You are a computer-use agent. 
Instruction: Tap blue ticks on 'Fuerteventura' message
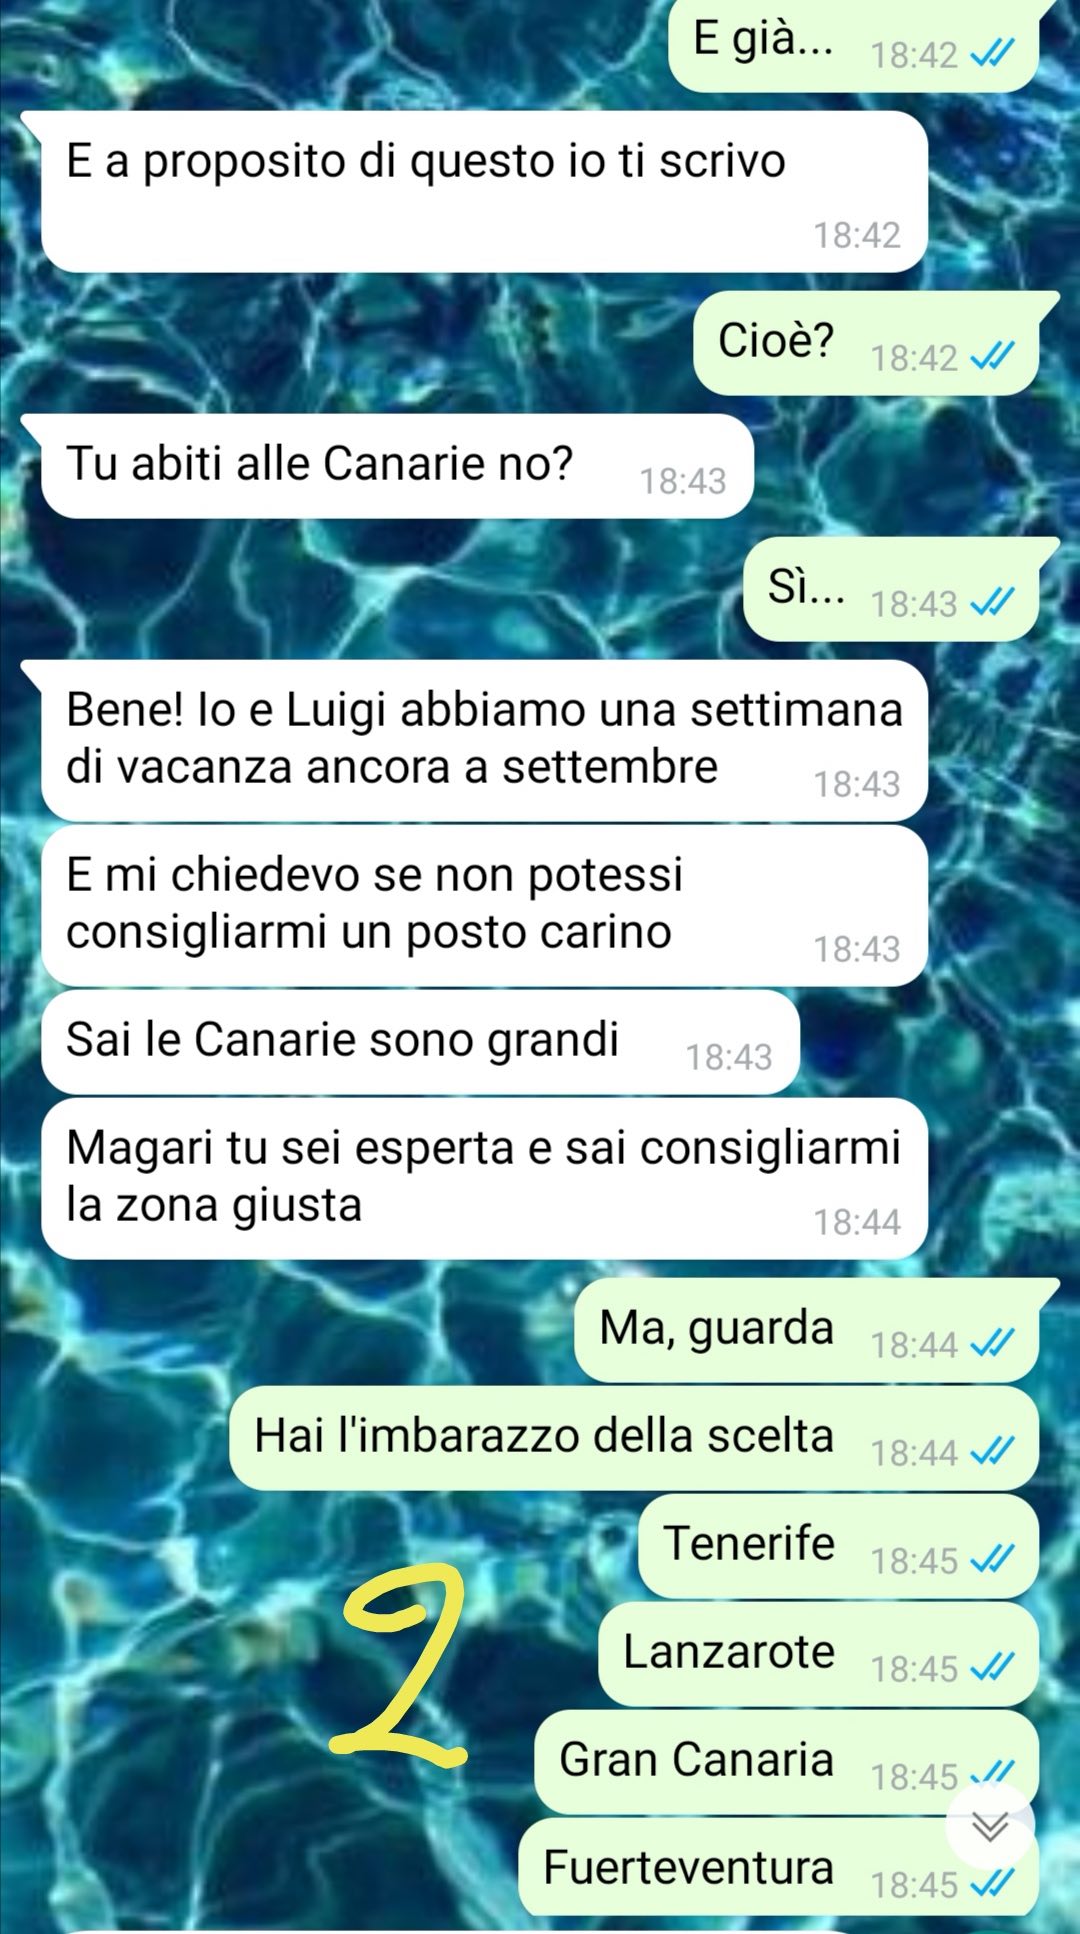993,1884
